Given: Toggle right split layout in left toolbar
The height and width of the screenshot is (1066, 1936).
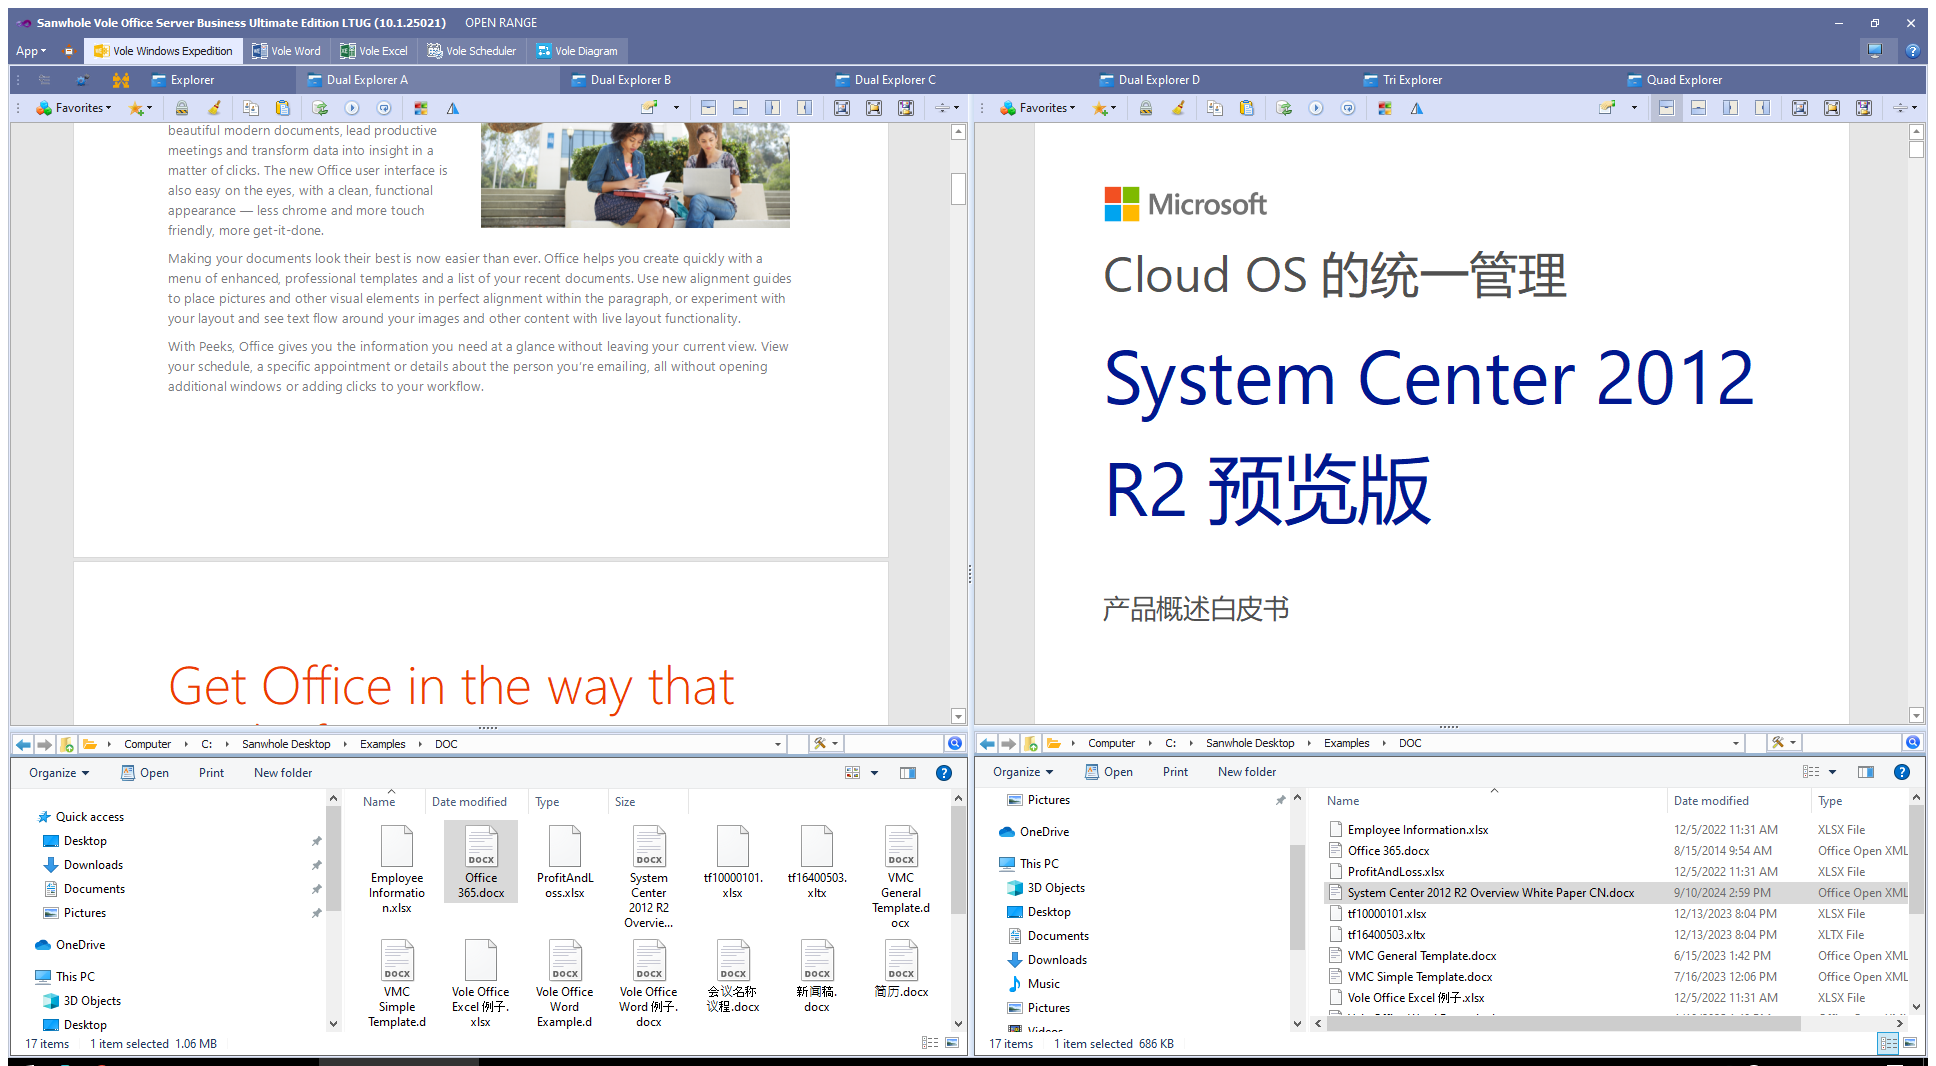Looking at the screenshot, I should coord(804,108).
